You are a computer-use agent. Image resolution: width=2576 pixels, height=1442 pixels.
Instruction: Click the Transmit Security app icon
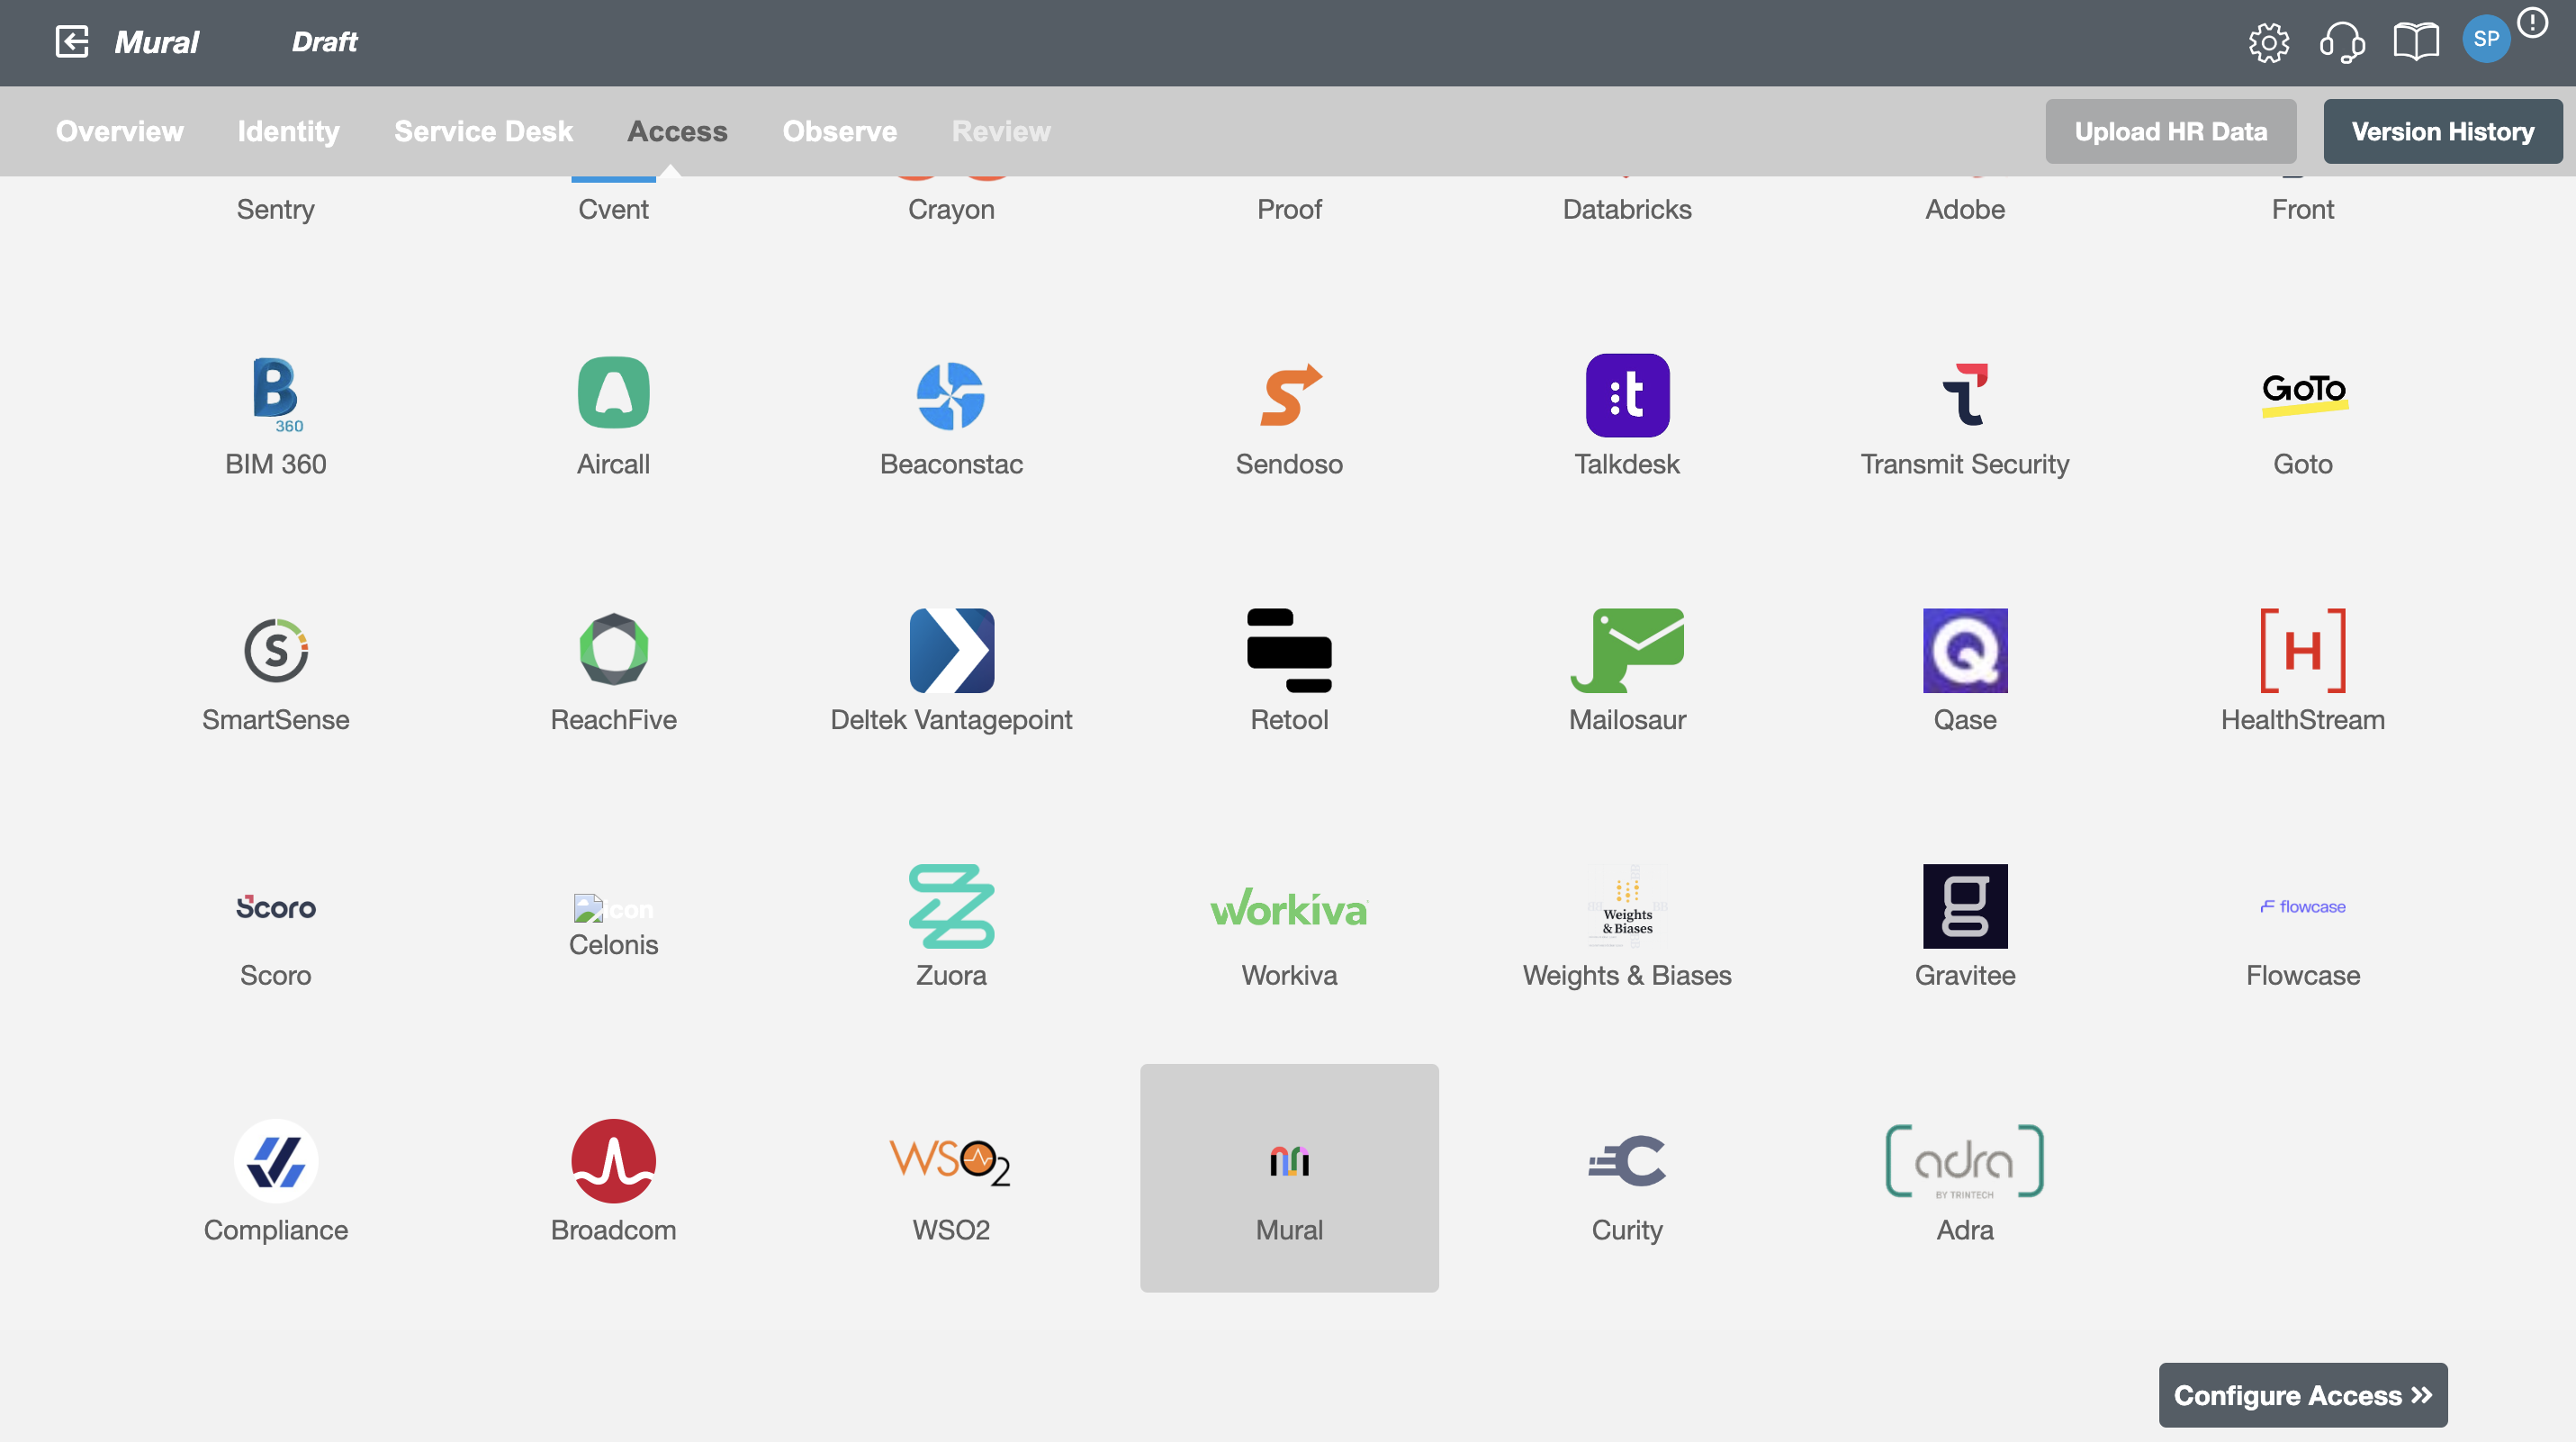tap(1964, 392)
